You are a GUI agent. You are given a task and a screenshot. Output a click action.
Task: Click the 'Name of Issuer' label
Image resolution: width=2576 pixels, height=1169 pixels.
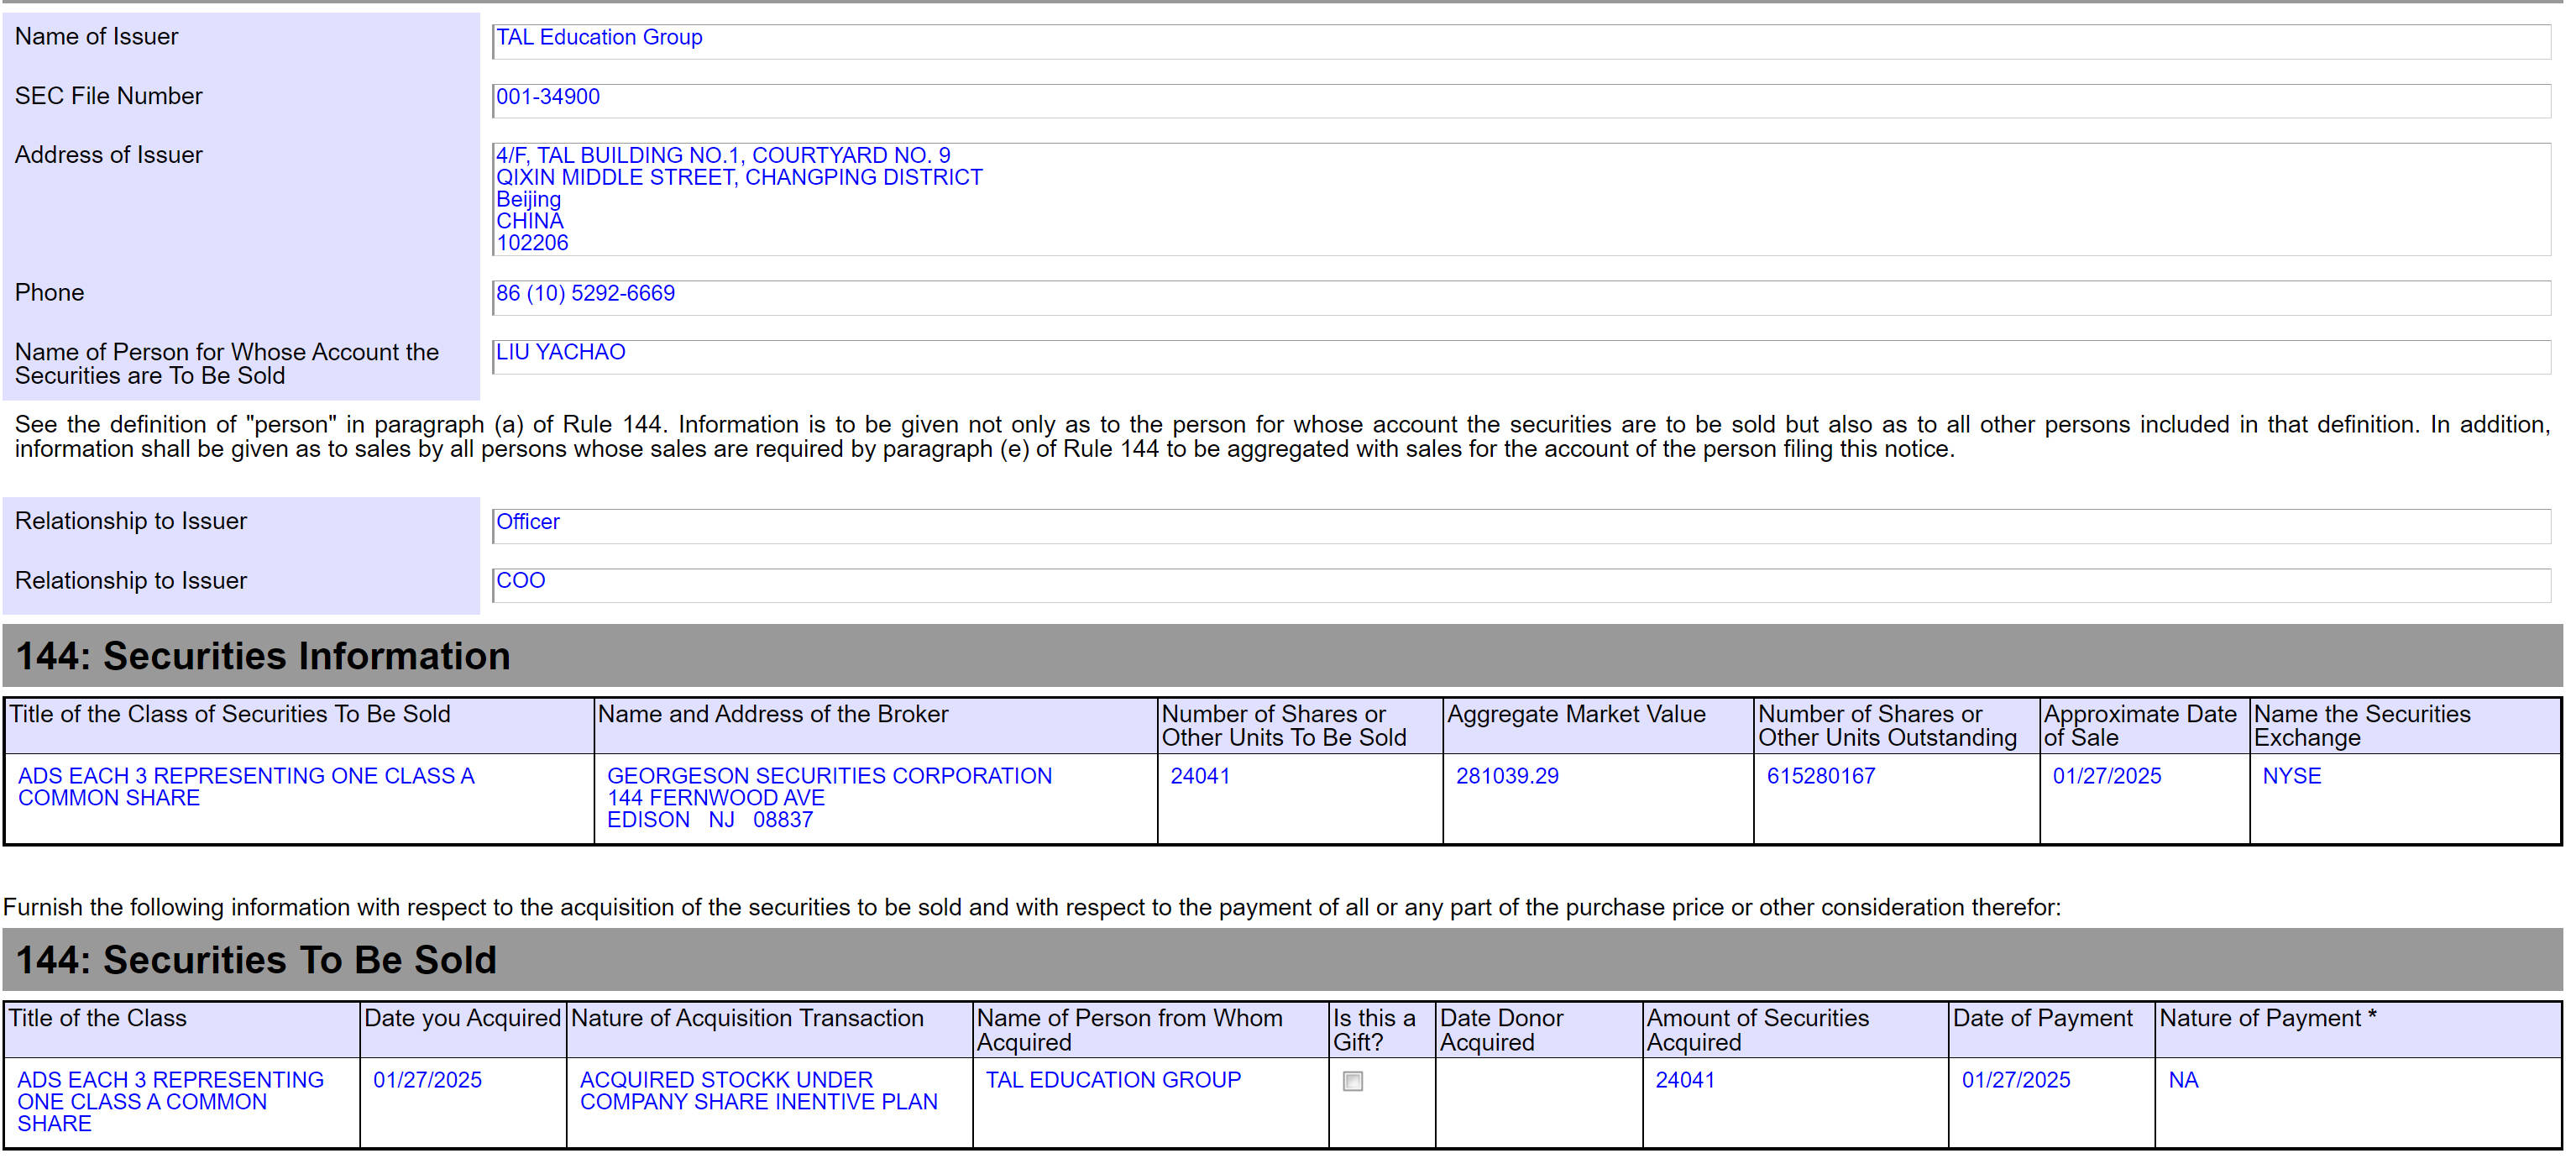(96, 37)
